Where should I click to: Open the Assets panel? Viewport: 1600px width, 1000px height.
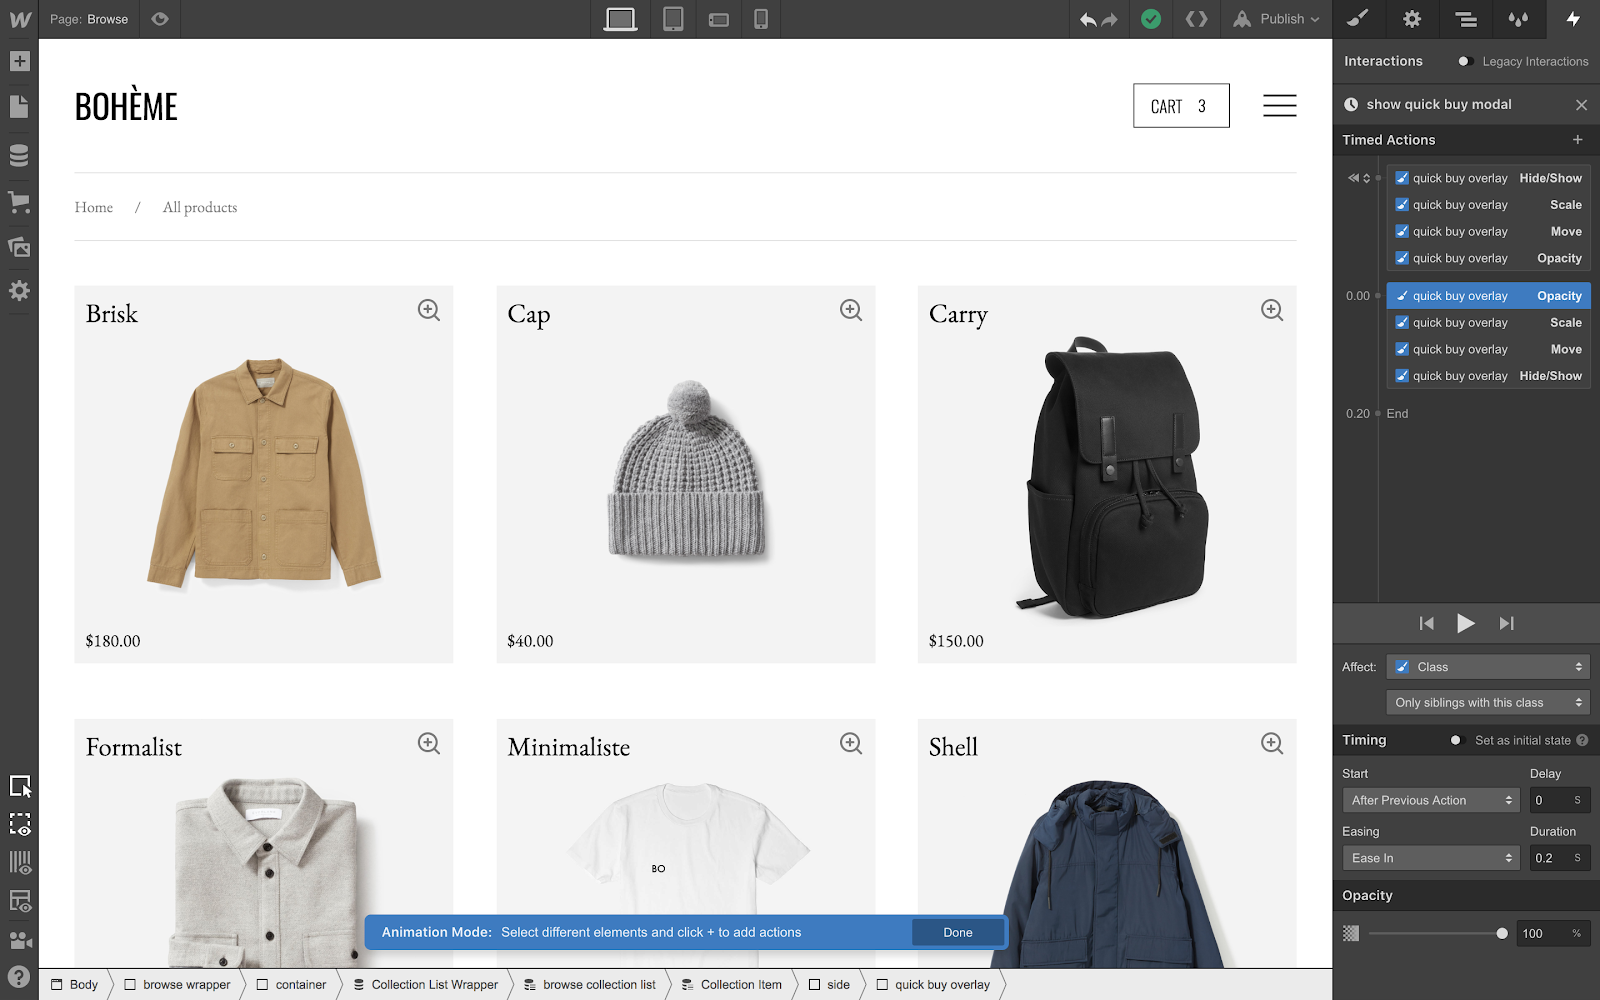coord(19,246)
